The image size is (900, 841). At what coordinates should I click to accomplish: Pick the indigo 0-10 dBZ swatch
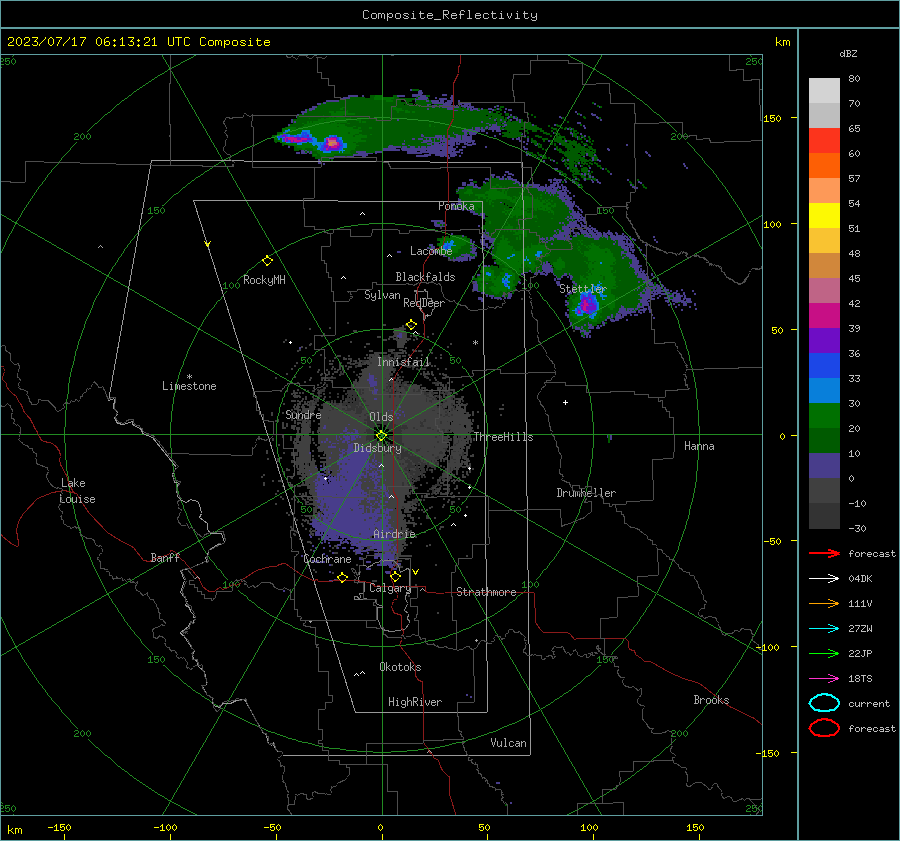point(824,466)
